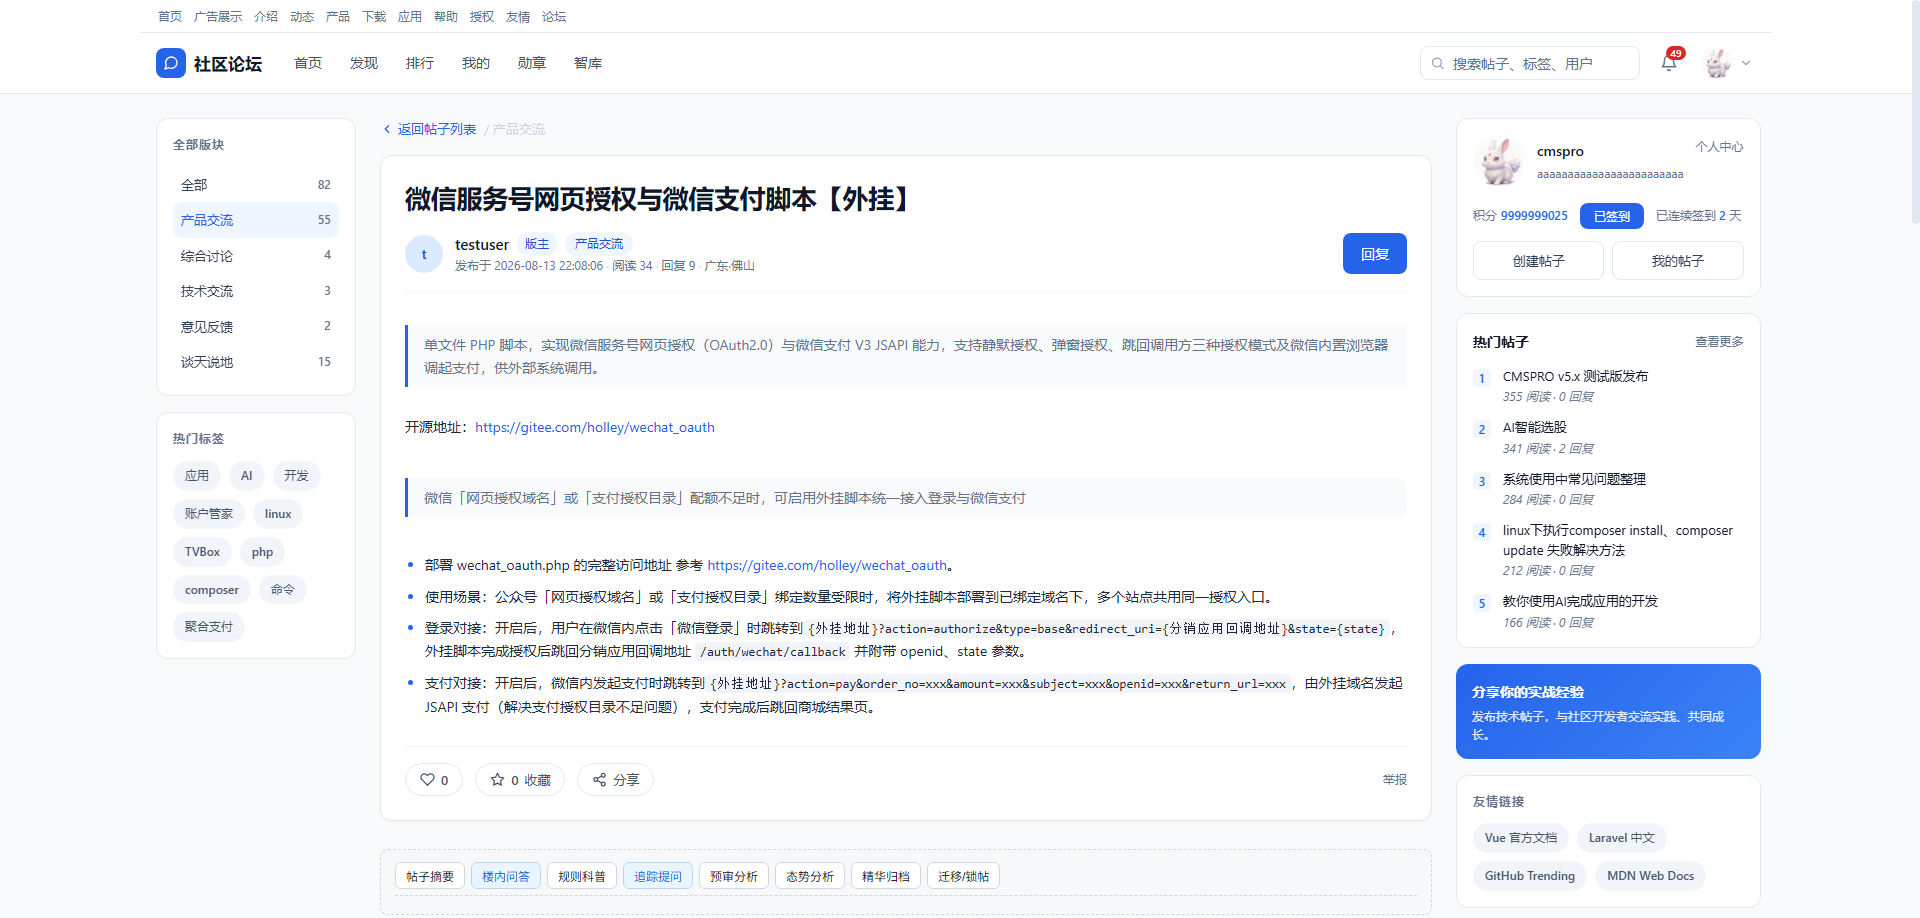Click the 分享 share button
This screenshot has width=1920, height=918.
click(x=615, y=780)
